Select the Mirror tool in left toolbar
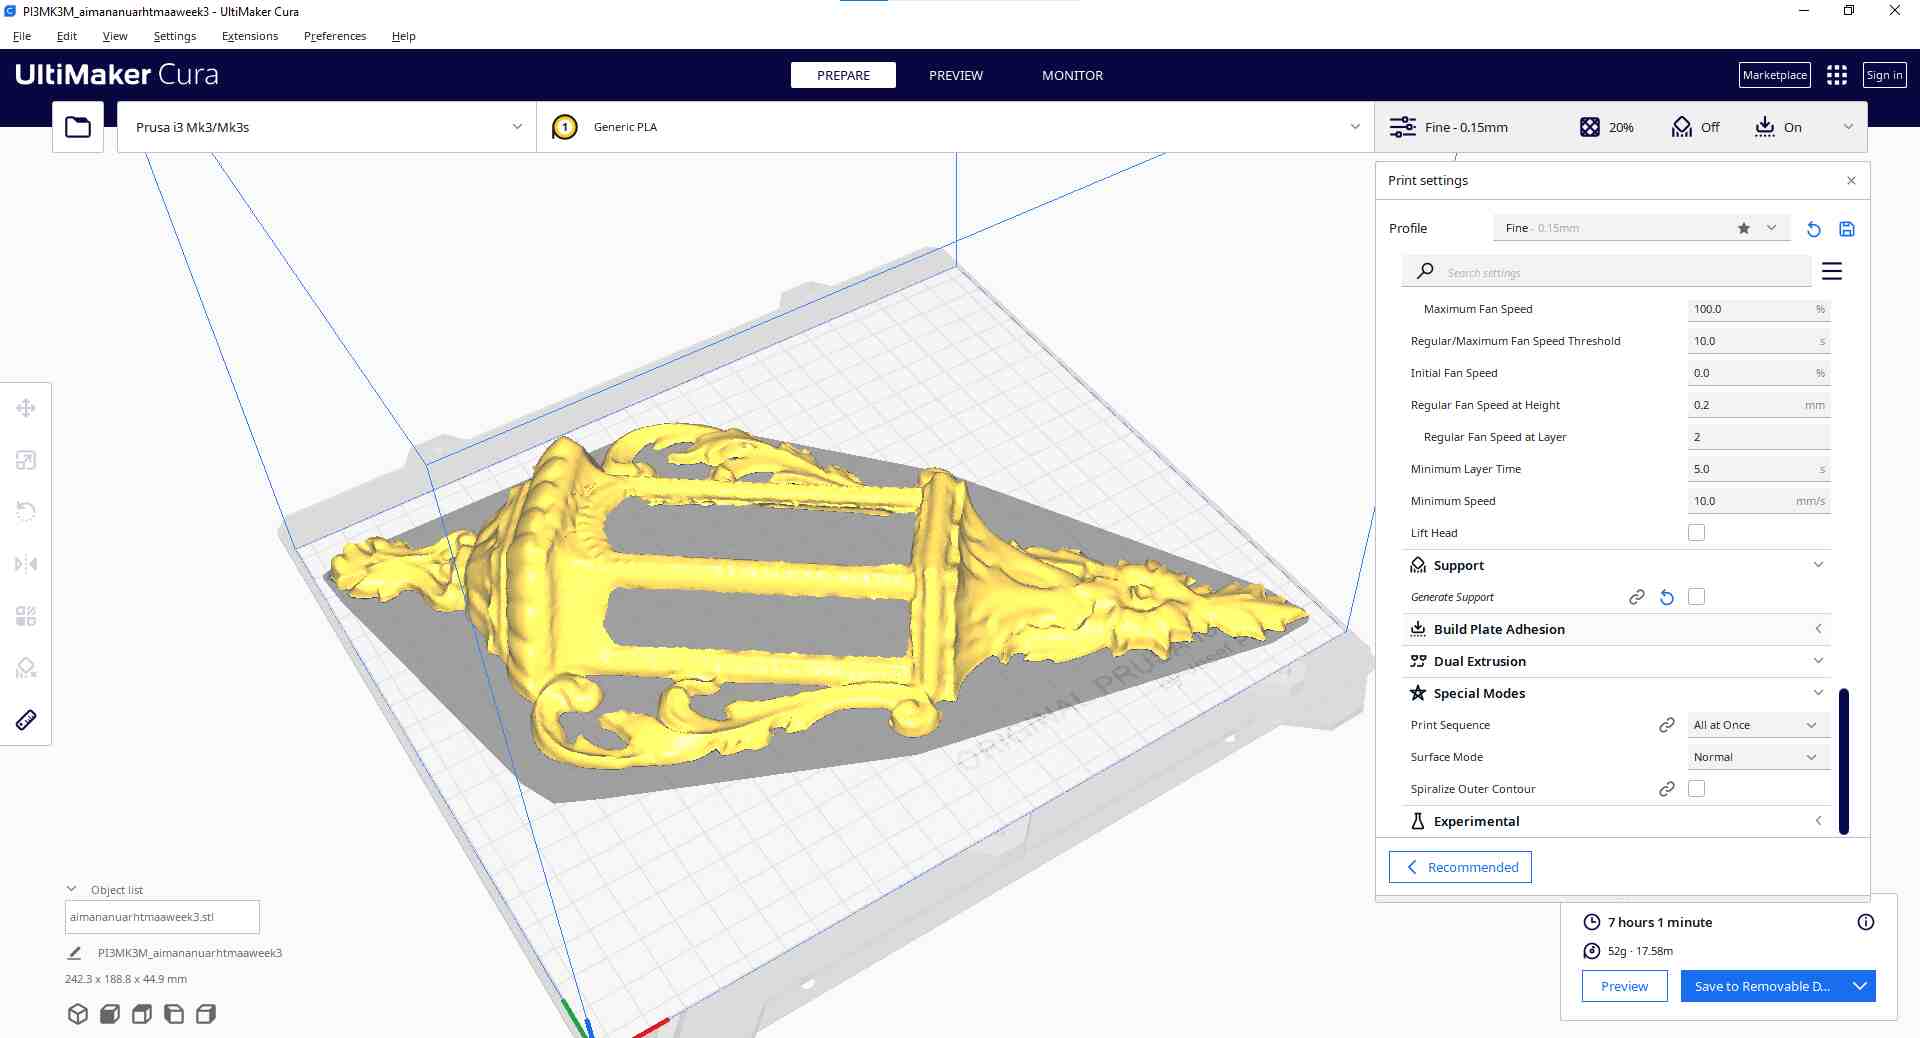Image resolution: width=1920 pixels, height=1038 pixels. (26, 564)
